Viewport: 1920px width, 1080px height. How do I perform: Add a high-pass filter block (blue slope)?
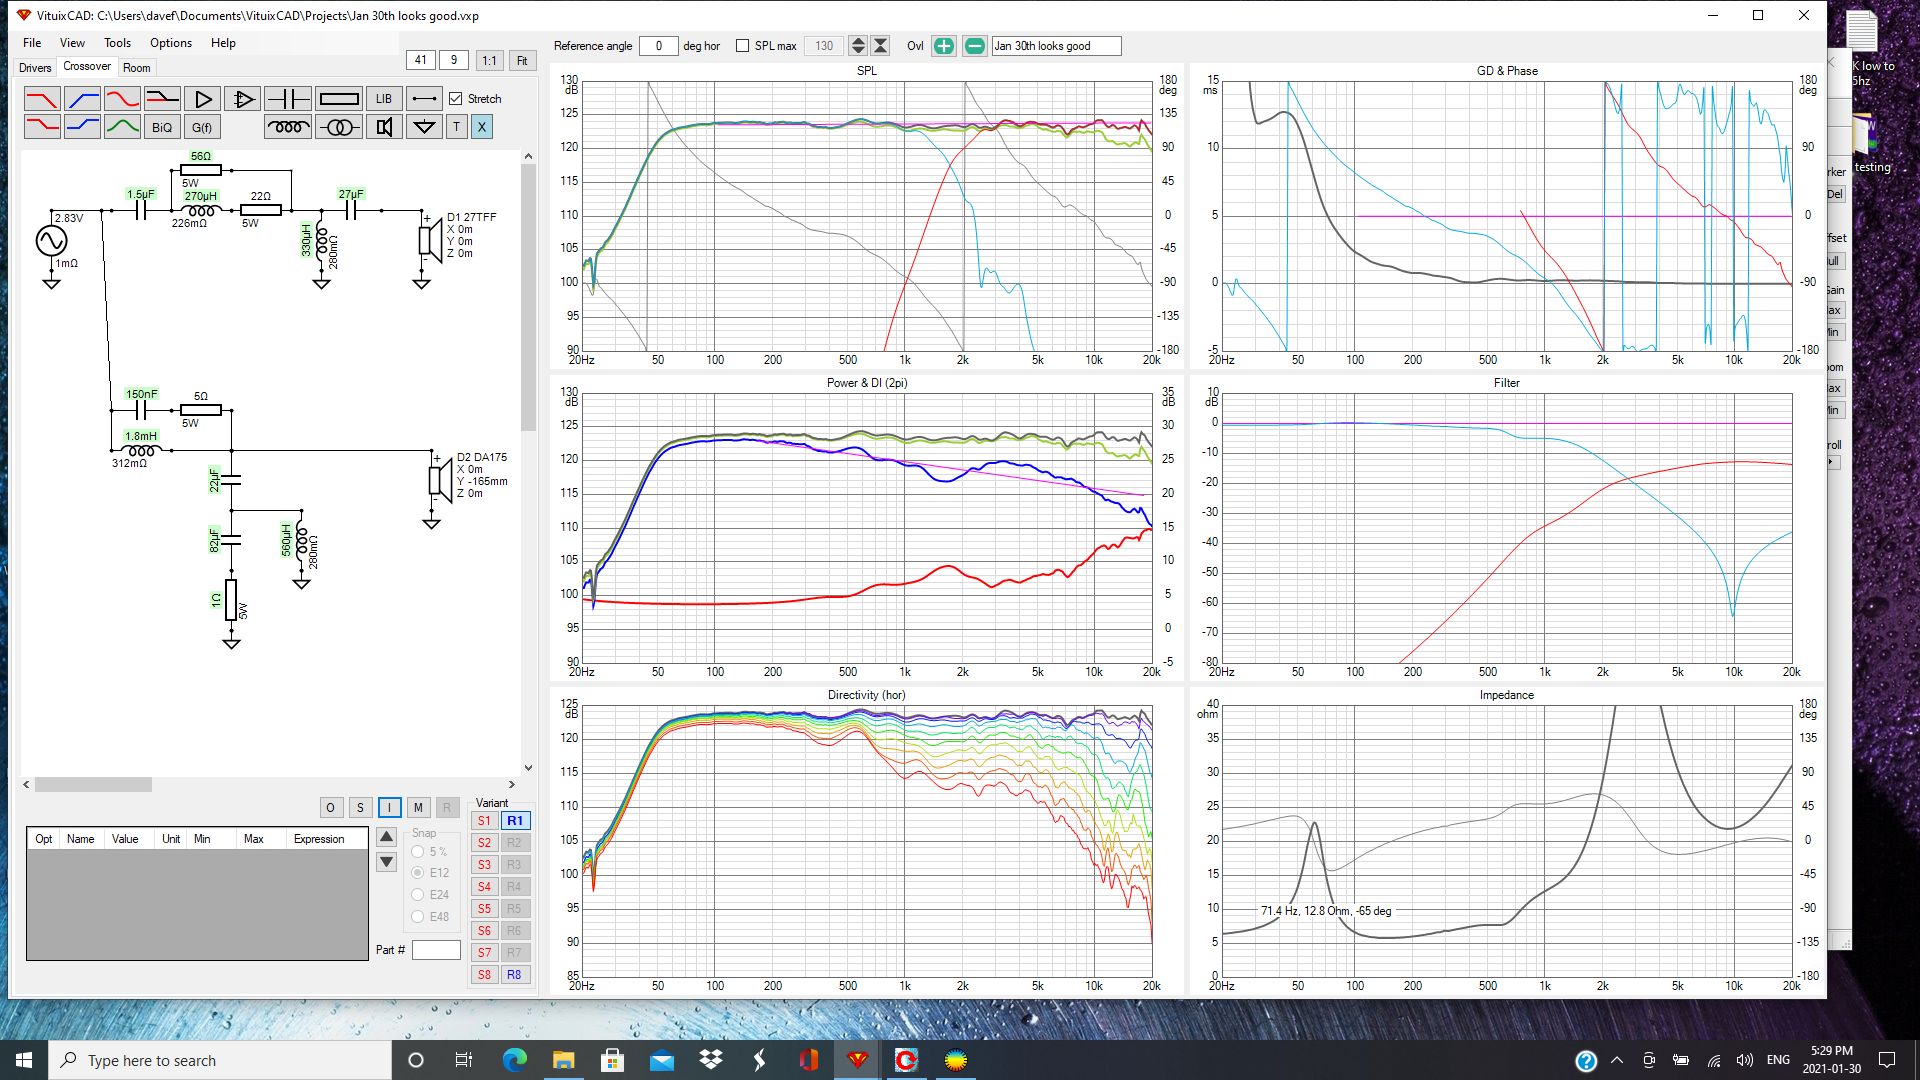point(82,99)
